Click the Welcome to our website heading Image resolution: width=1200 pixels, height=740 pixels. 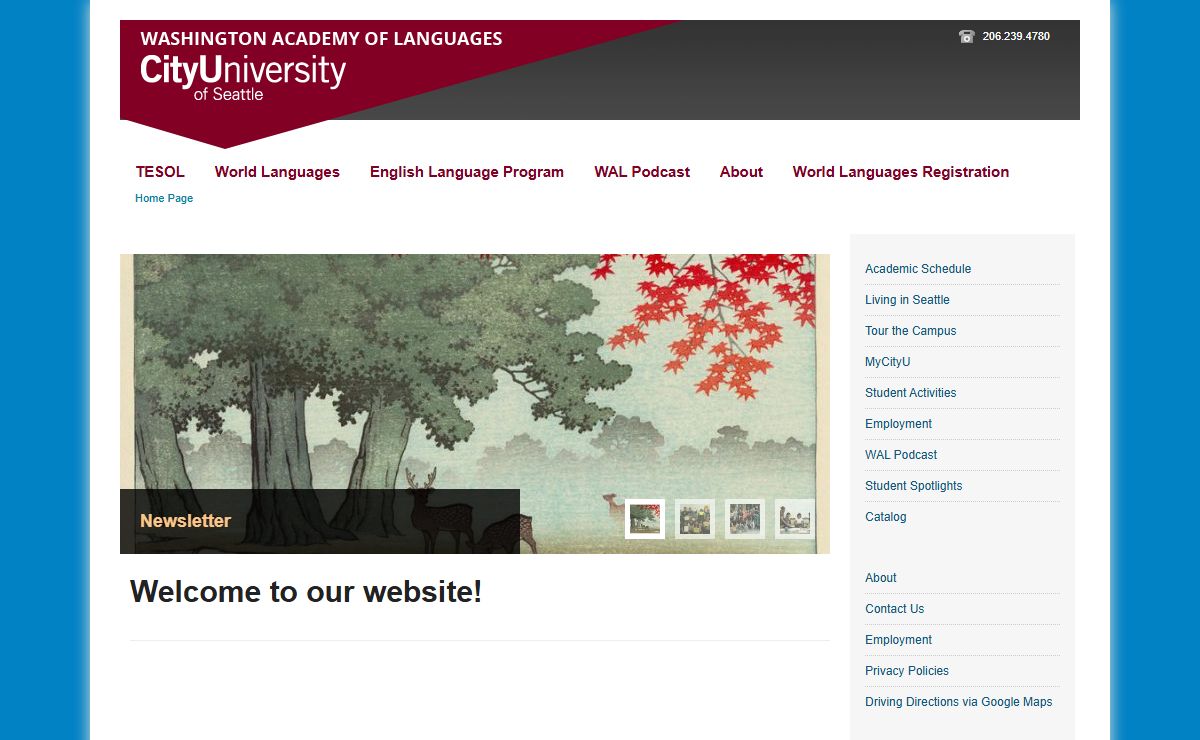click(306, 592)
